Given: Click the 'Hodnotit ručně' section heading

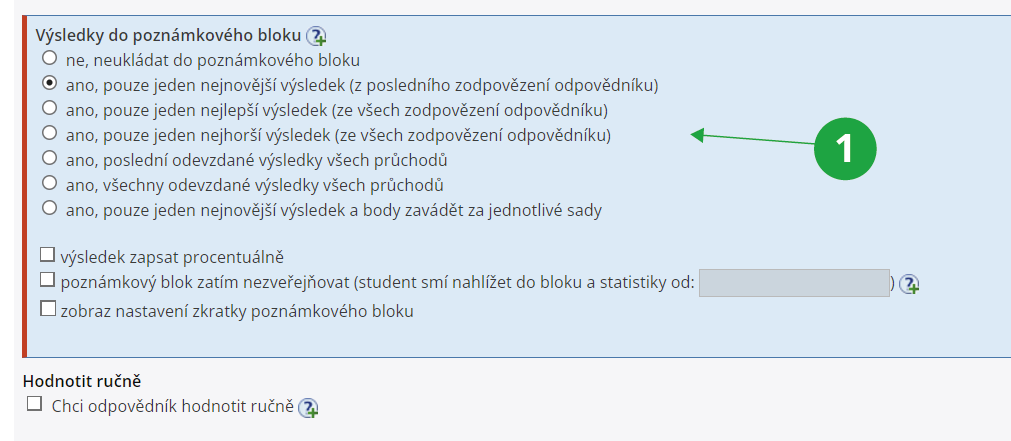Looking at the screenshot, I should 82,381.
